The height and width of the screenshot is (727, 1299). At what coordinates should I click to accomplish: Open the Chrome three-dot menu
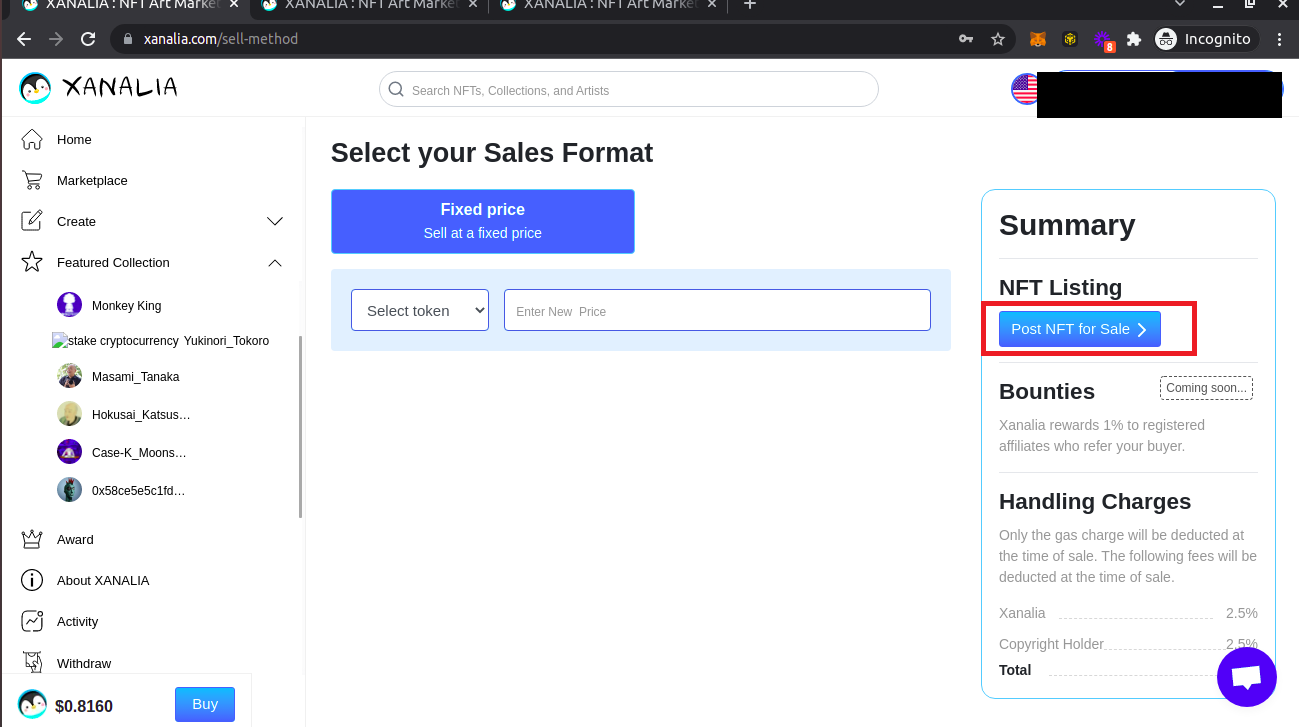pyautogui.click(x=1279, y=39)
